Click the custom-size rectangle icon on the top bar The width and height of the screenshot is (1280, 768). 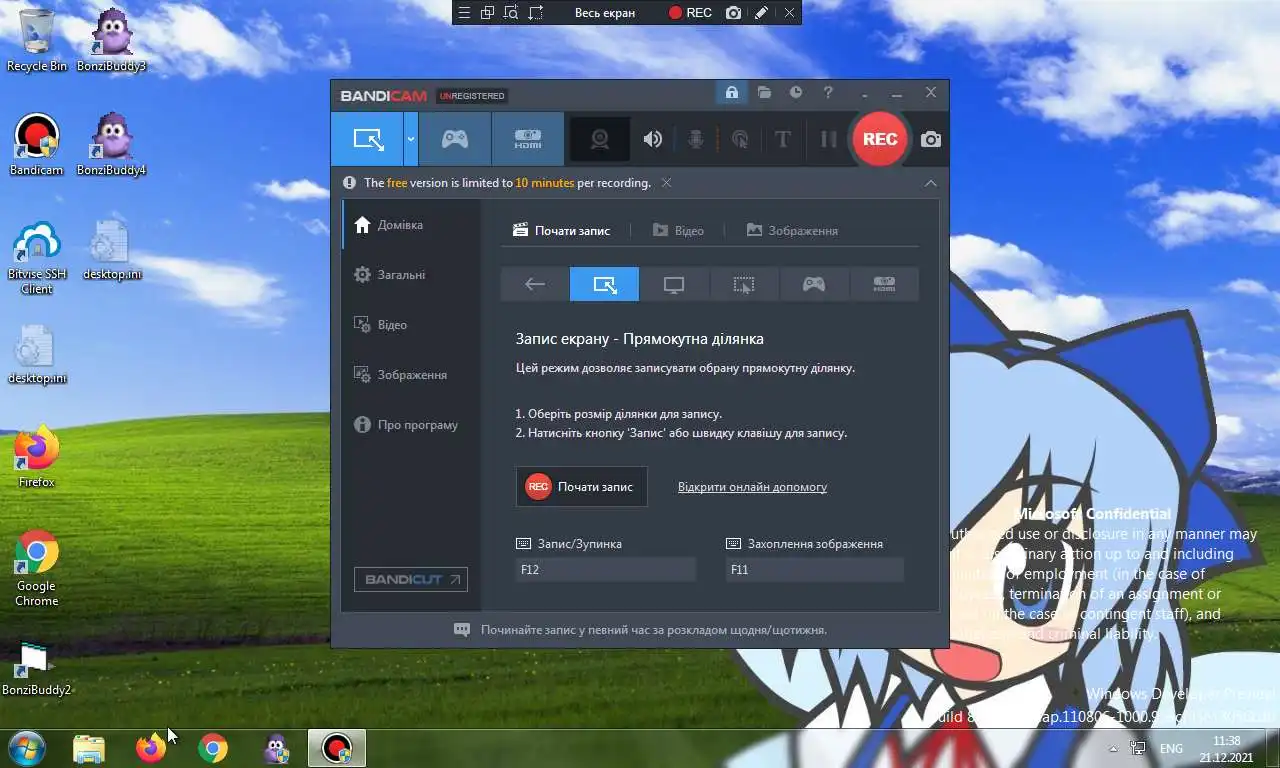[536, 13]
